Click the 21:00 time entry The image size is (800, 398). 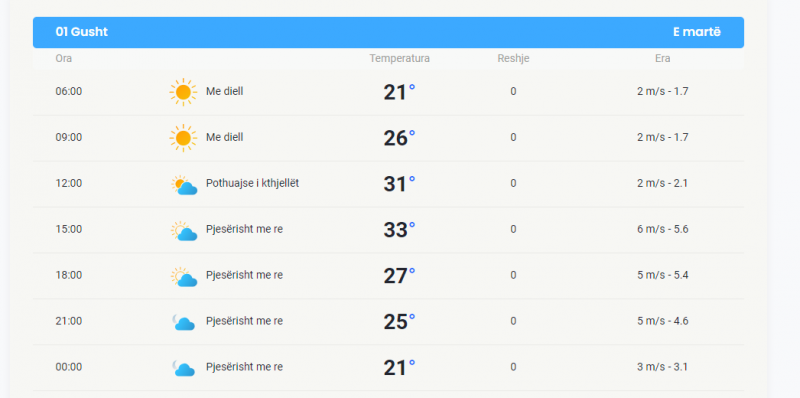pos(69,321)
